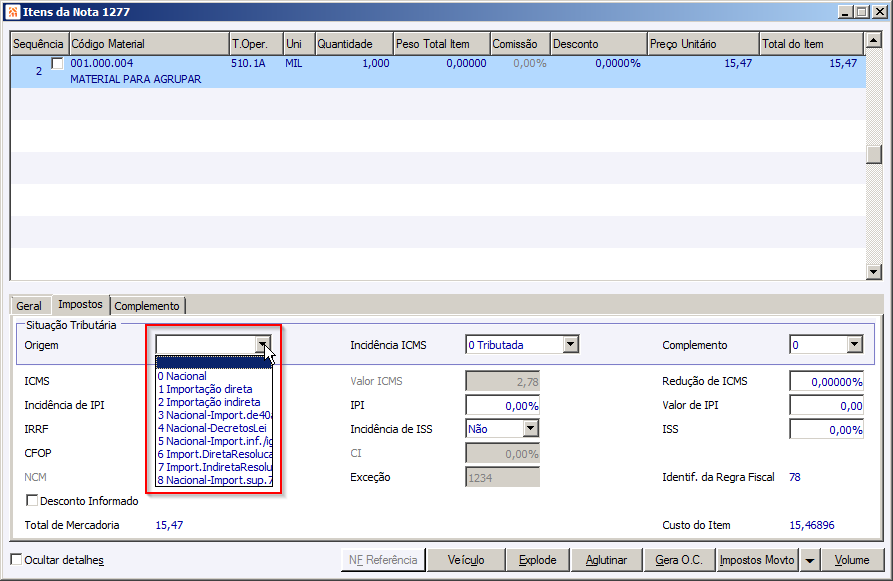The image size is (893, 581).
Task: Expand the Incidência ICMS combo box
Action: pos(571,344)
